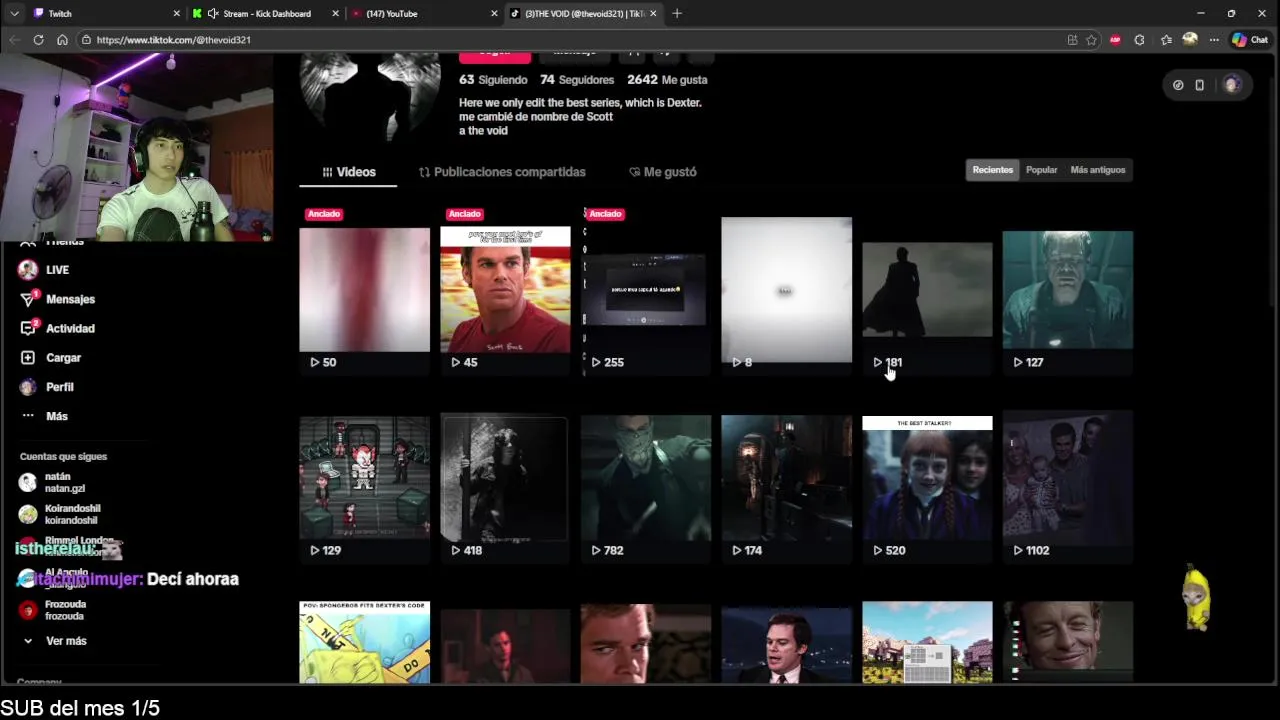1280x720 pixels.
Task: Open a new browser tab
Action: [x=677, y=13]
